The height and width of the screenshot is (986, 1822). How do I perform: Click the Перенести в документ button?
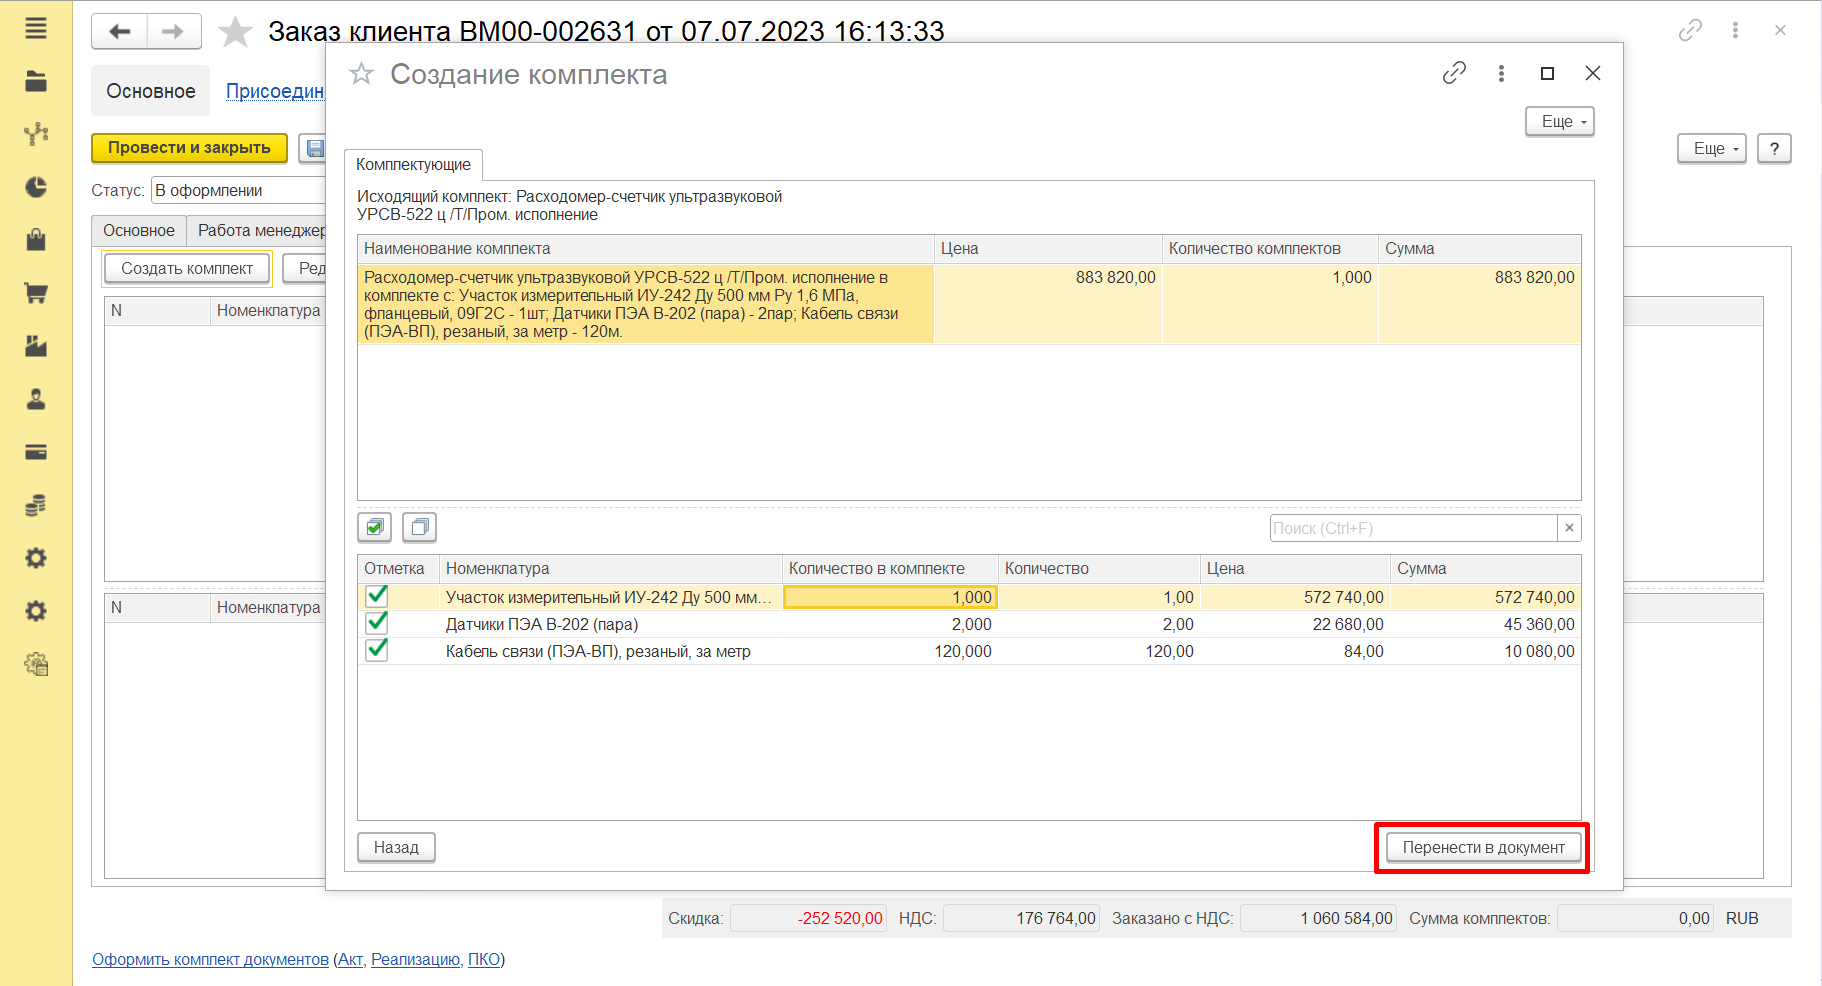tap(1483, 847)
